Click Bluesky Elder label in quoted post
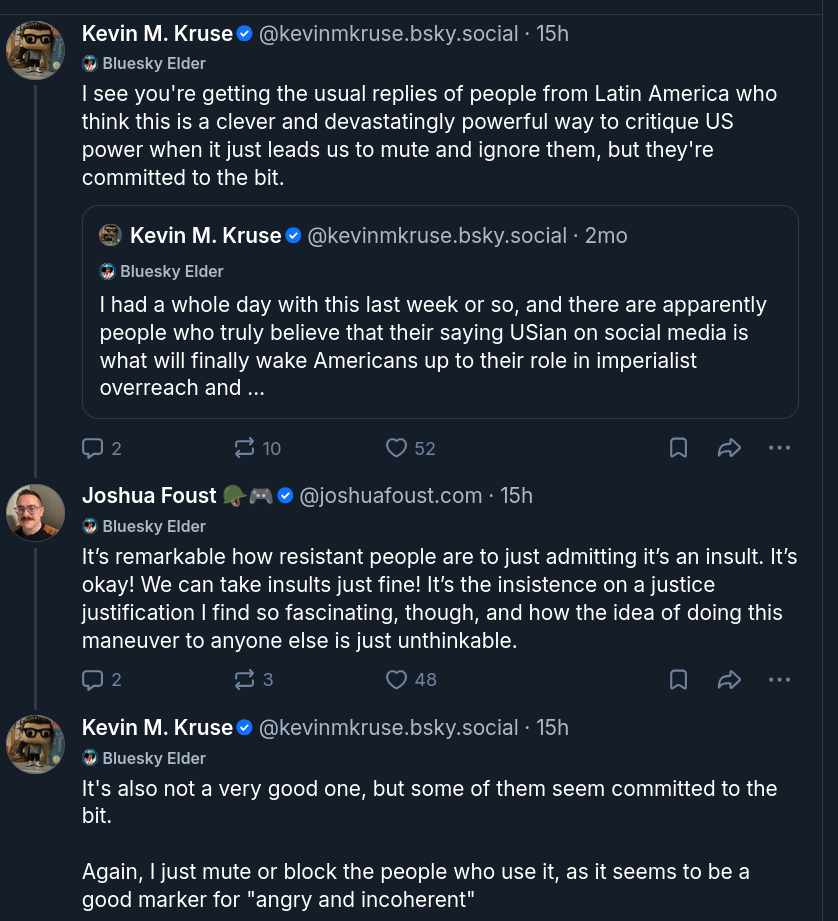The width and height of the screenshot is (838, 921). click(171, 271)
